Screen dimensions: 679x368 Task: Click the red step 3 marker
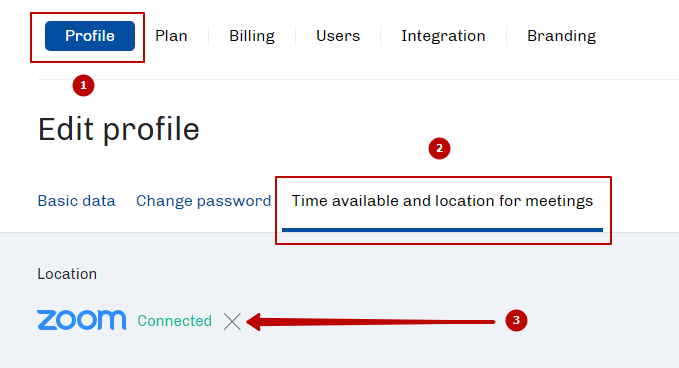point(516,320)
